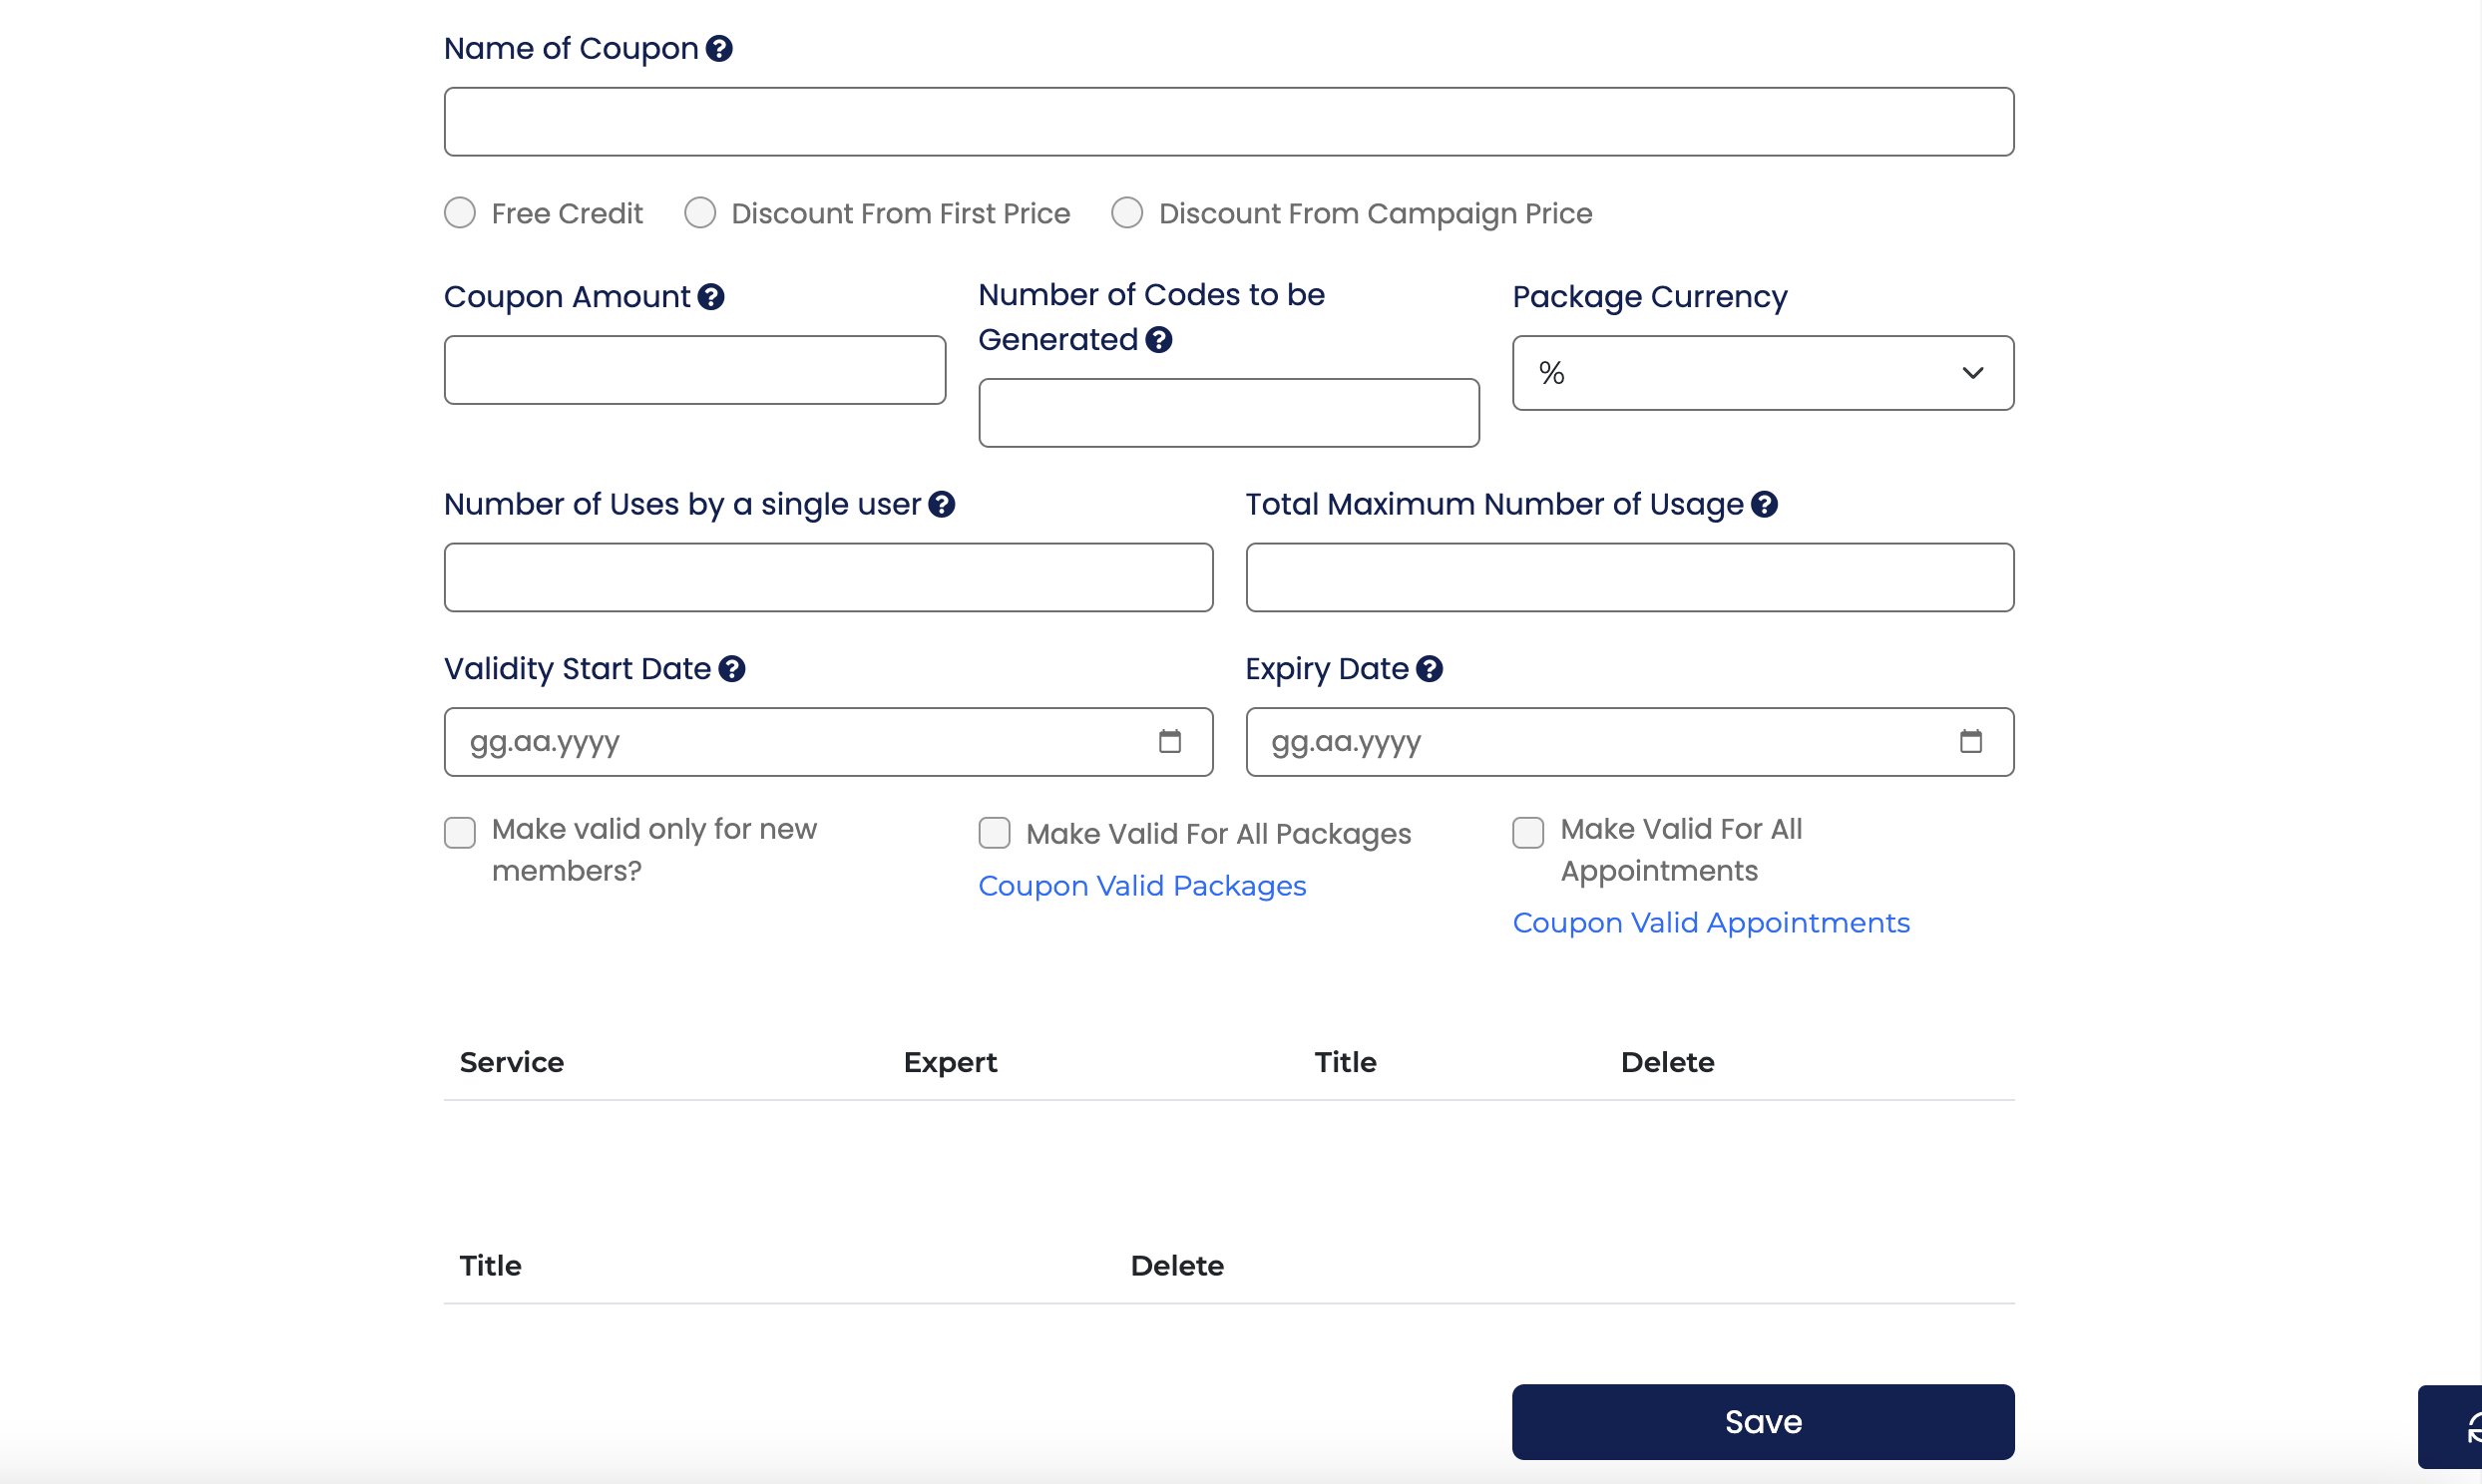Show help for Total Maximum Number of Usage
This screenshot has width=2482, height=1484.
click(1764, 504)
